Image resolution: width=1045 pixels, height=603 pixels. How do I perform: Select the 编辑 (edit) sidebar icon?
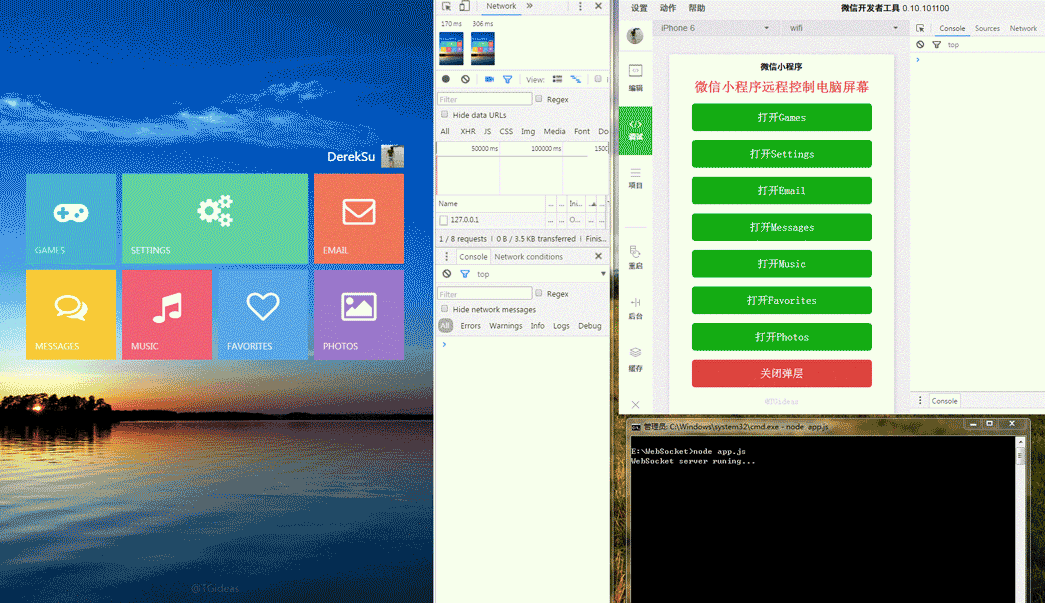(x=635, y=77)
